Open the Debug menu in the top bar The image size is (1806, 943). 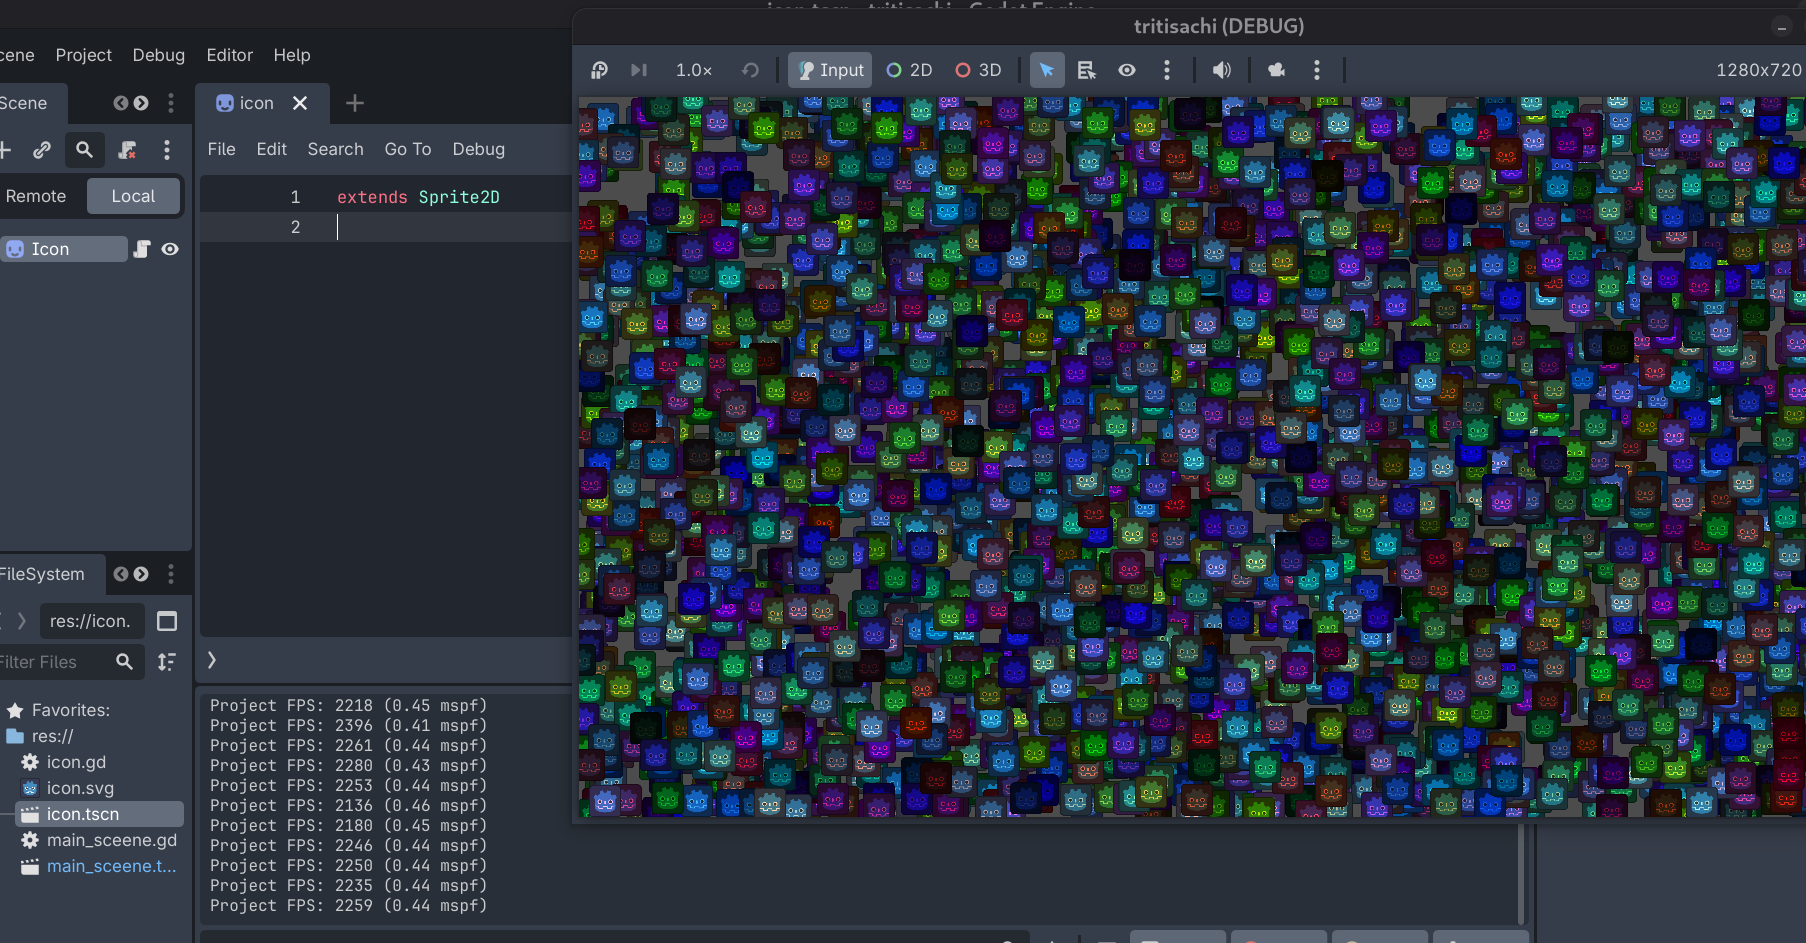[159, 55]
